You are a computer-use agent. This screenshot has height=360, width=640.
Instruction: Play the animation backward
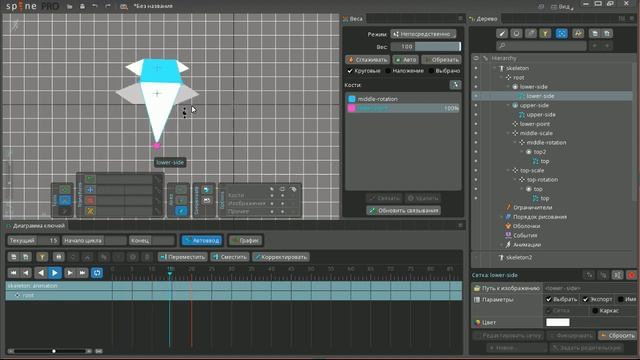(x=41, y=273)
